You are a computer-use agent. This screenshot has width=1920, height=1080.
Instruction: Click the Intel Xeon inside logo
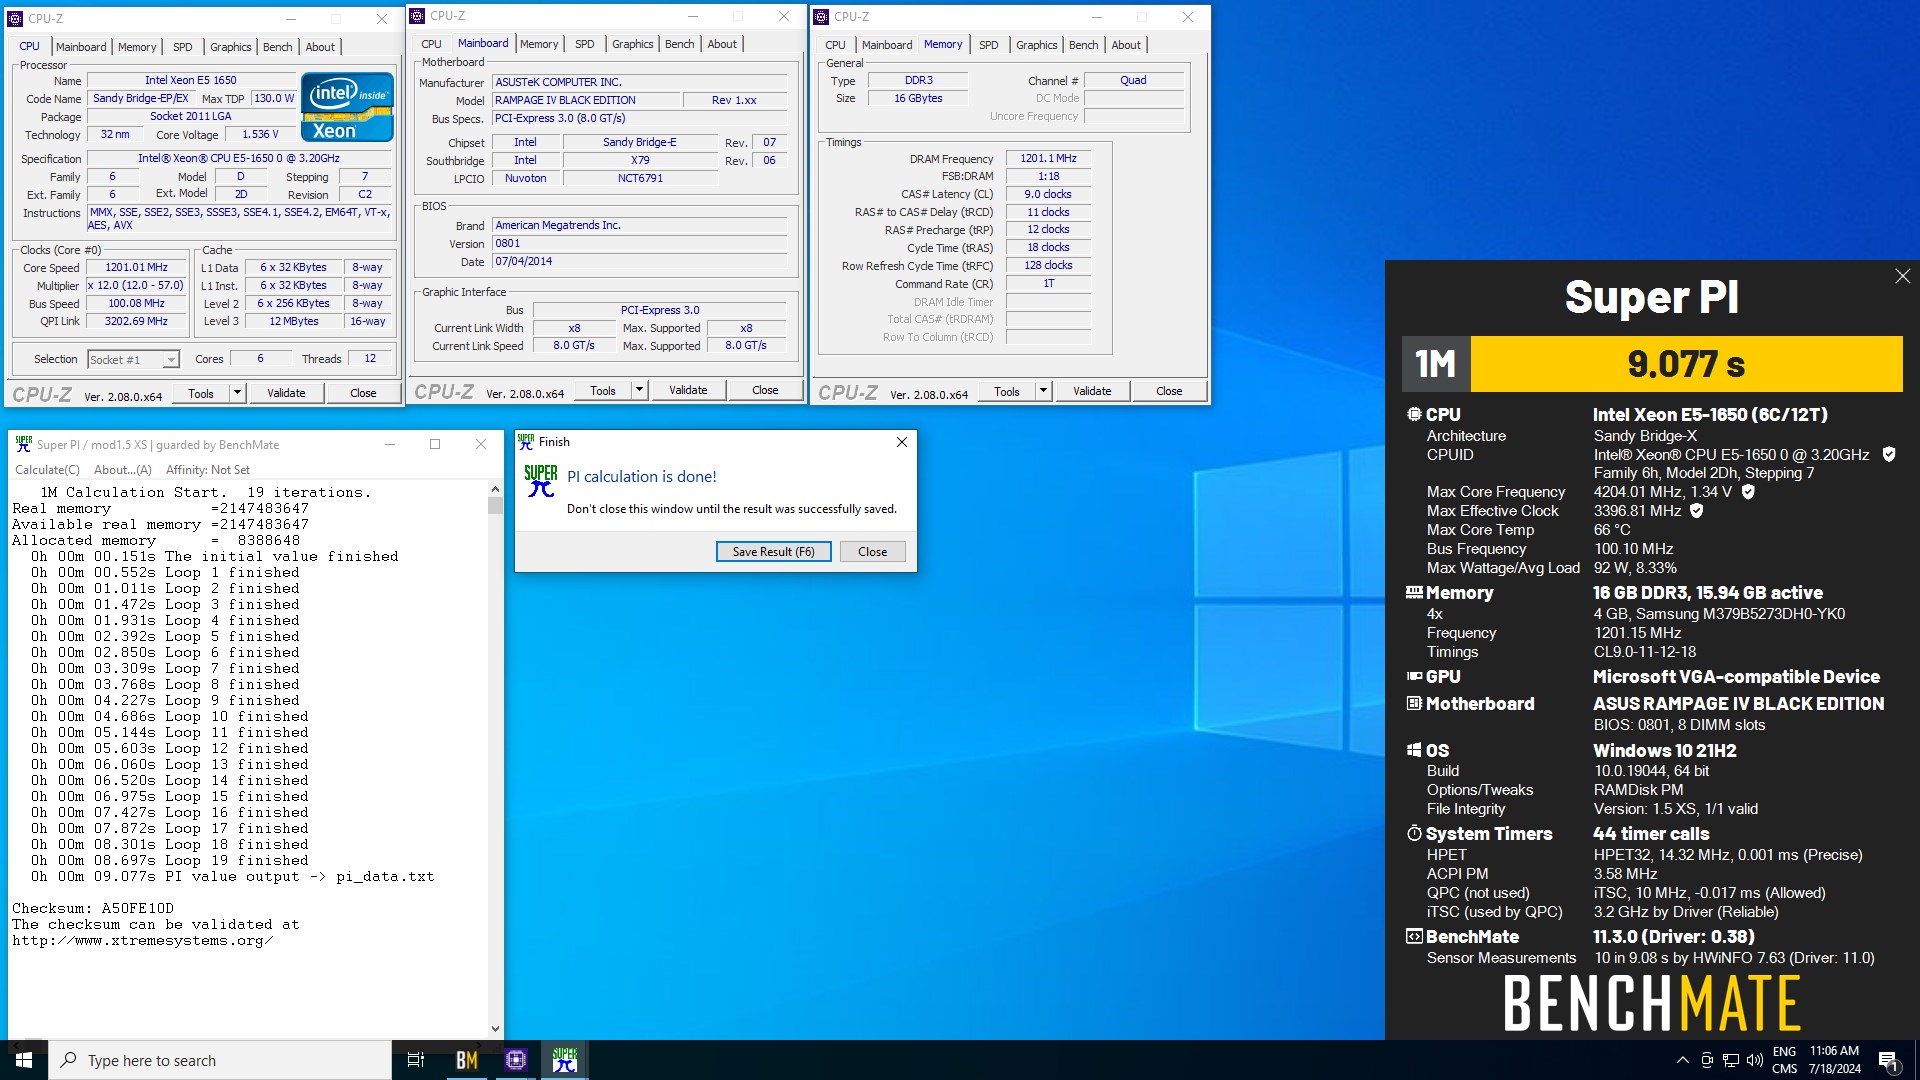pyautogui.click(x=347, y=107)
